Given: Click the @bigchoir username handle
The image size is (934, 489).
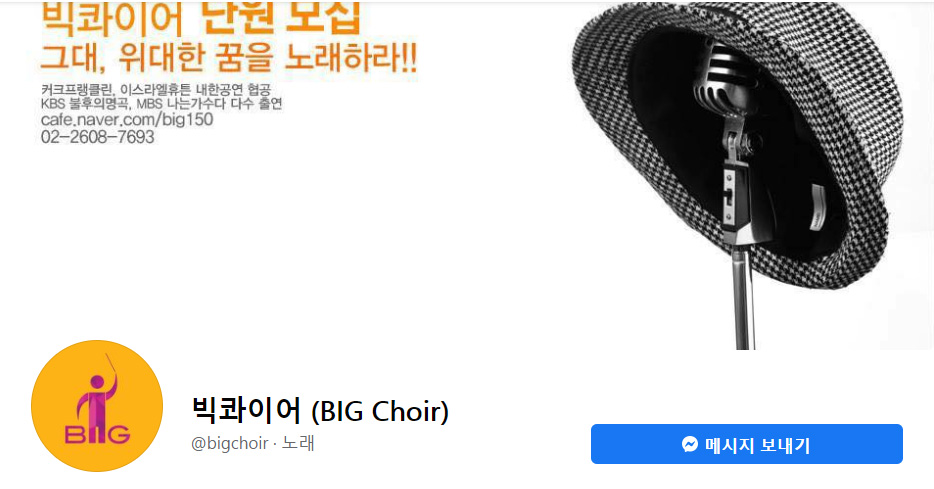Looking at the screenshot, I should [229, 444].
